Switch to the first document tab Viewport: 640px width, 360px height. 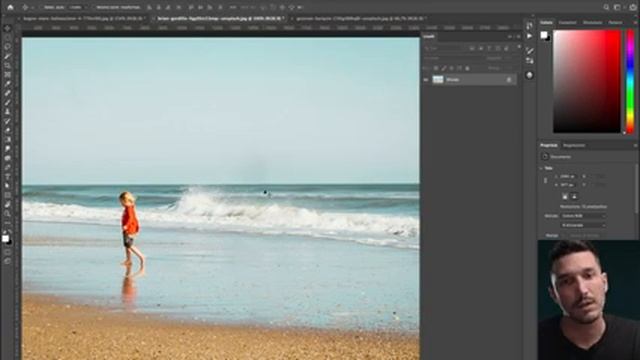83,18
